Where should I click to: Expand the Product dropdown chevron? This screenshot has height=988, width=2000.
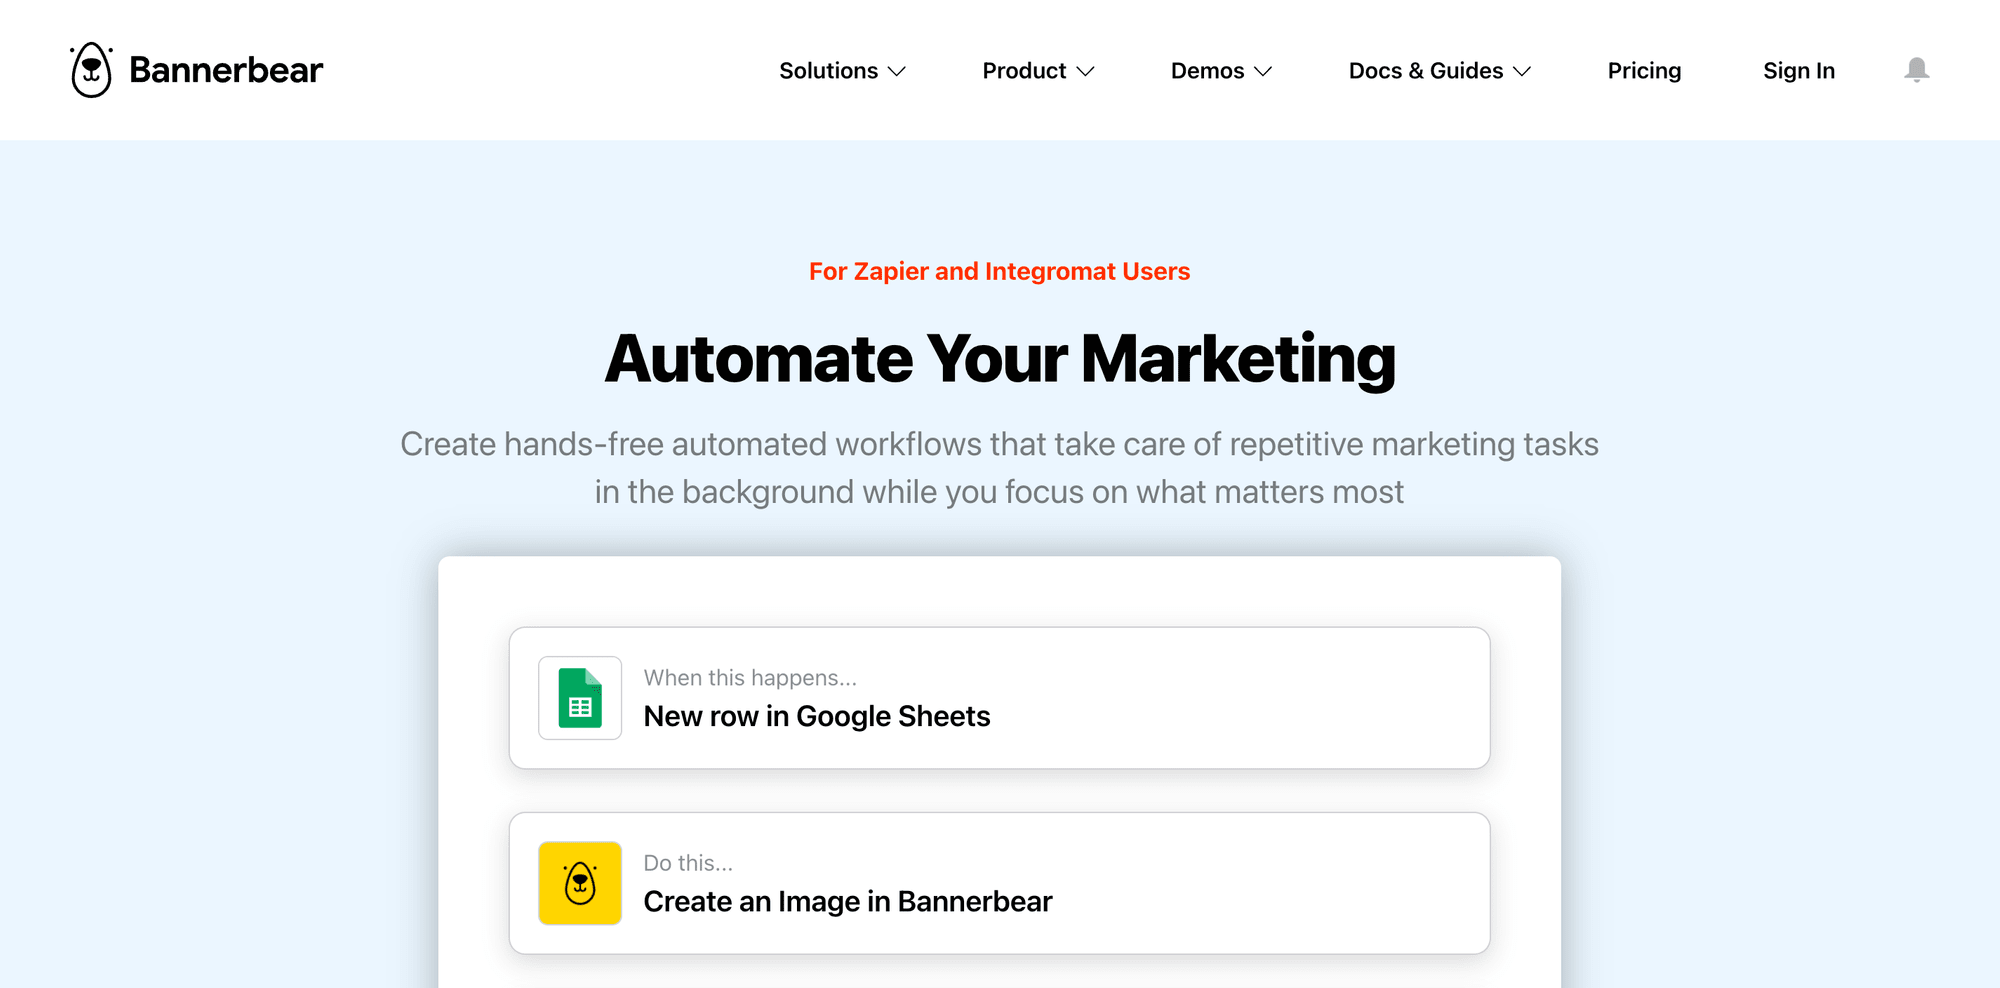coord(1085,72)
